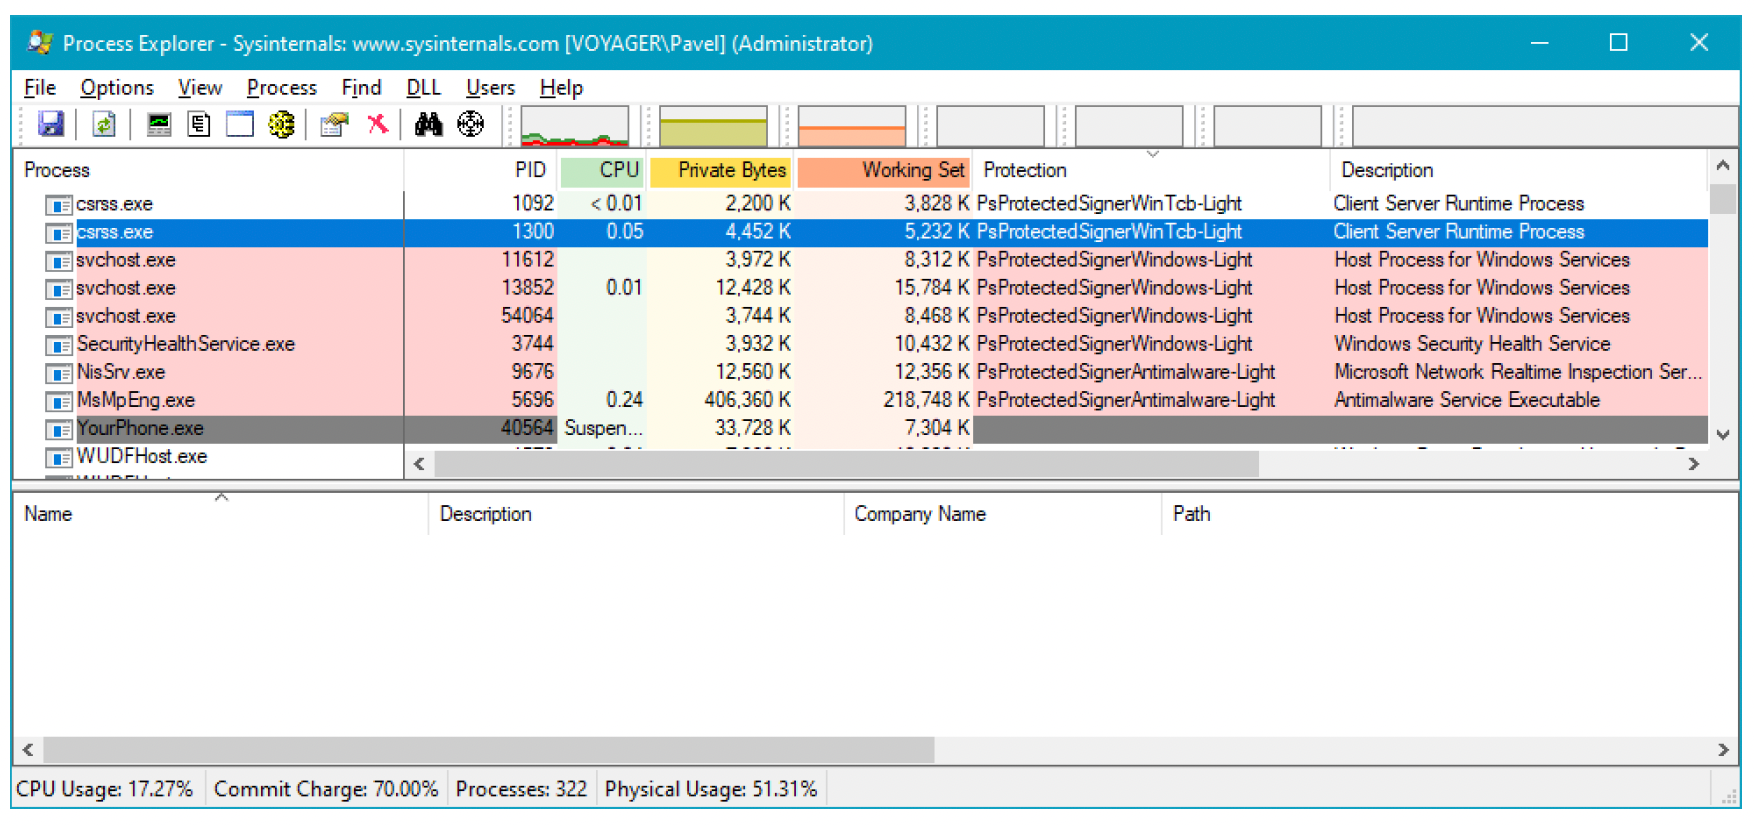The width and height of the screenshot is (1754, 826).
Task: Sort by the Process column header
Action: click(x=208, y=170)
